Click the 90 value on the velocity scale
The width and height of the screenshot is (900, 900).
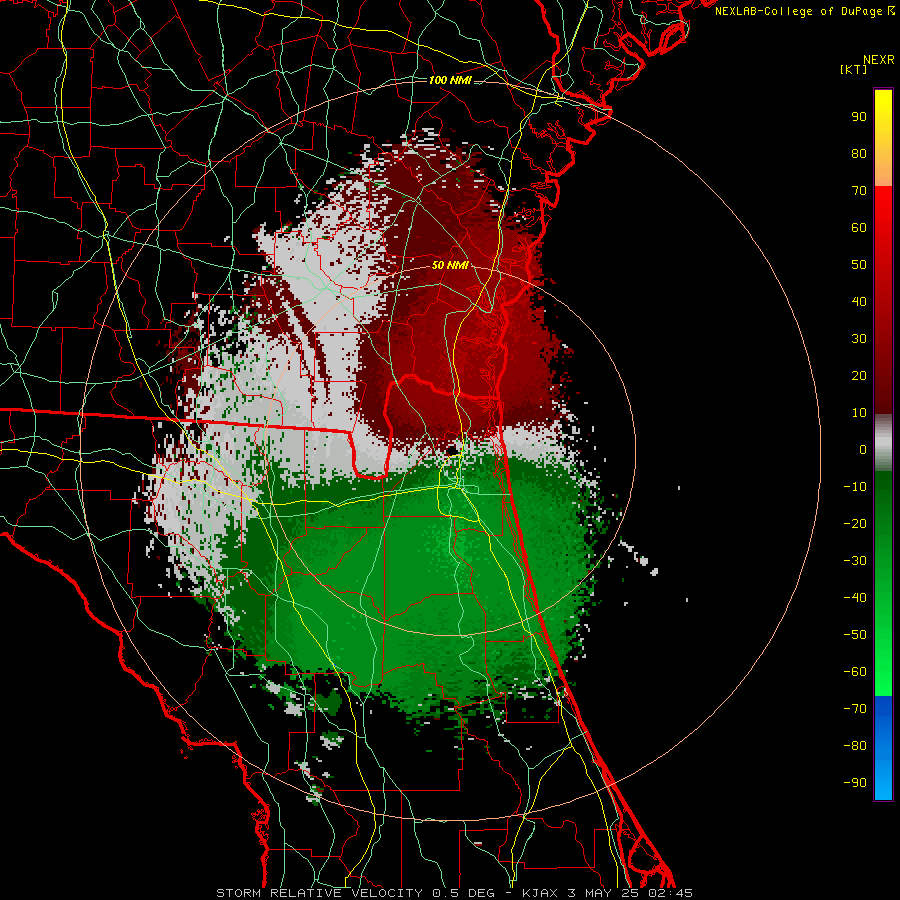(x=859, y=117)
